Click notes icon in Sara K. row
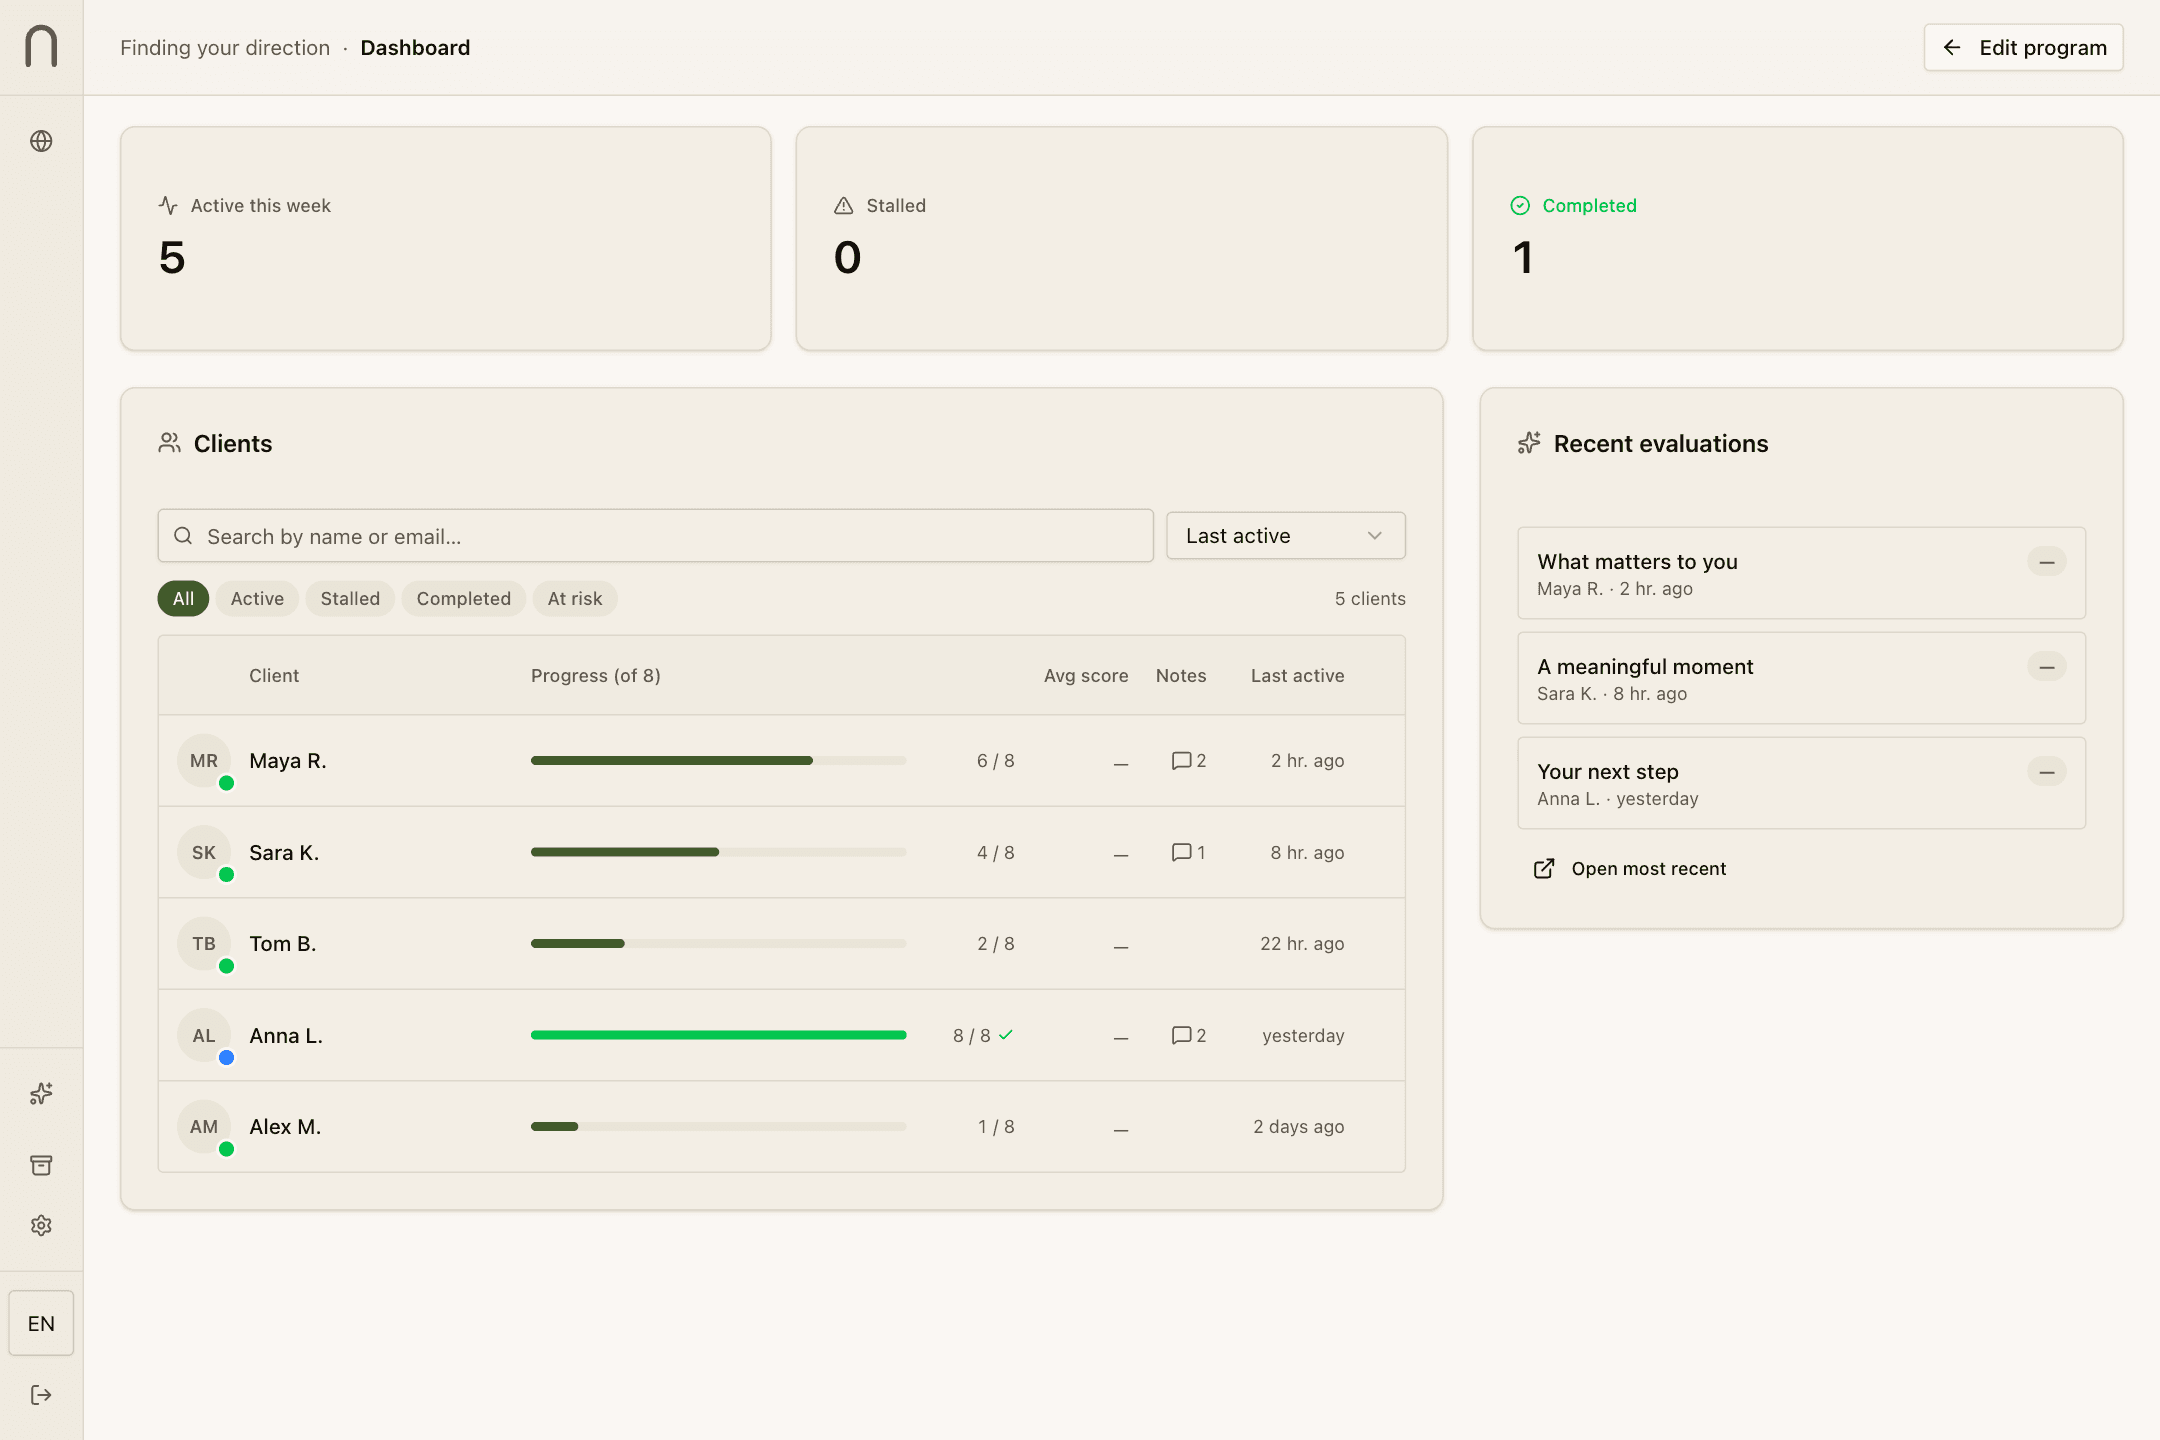This screenshot has width=2160, height=1440. click(x=1181, y=853)
